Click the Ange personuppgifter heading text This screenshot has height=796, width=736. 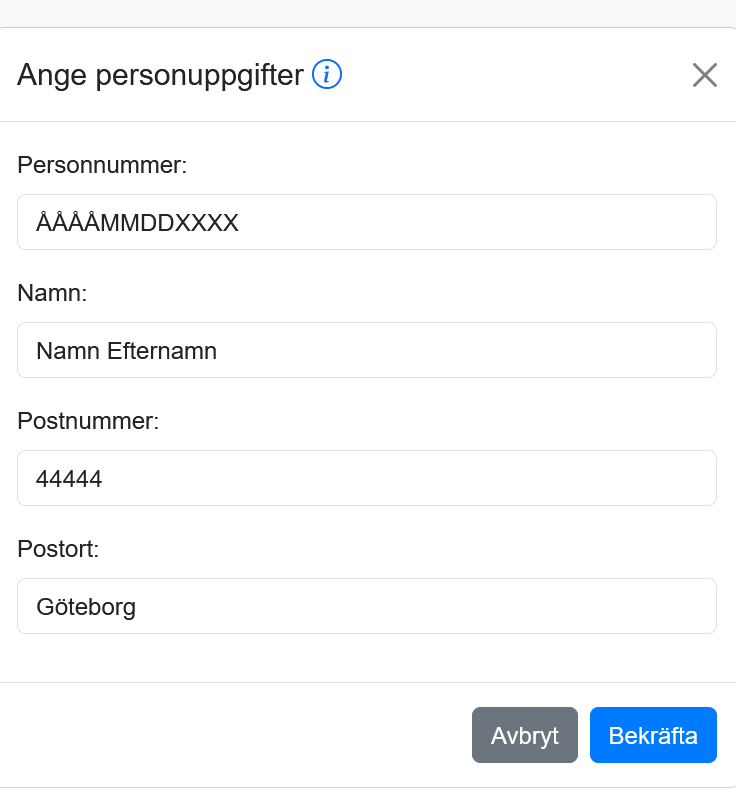tap(160, 75)
